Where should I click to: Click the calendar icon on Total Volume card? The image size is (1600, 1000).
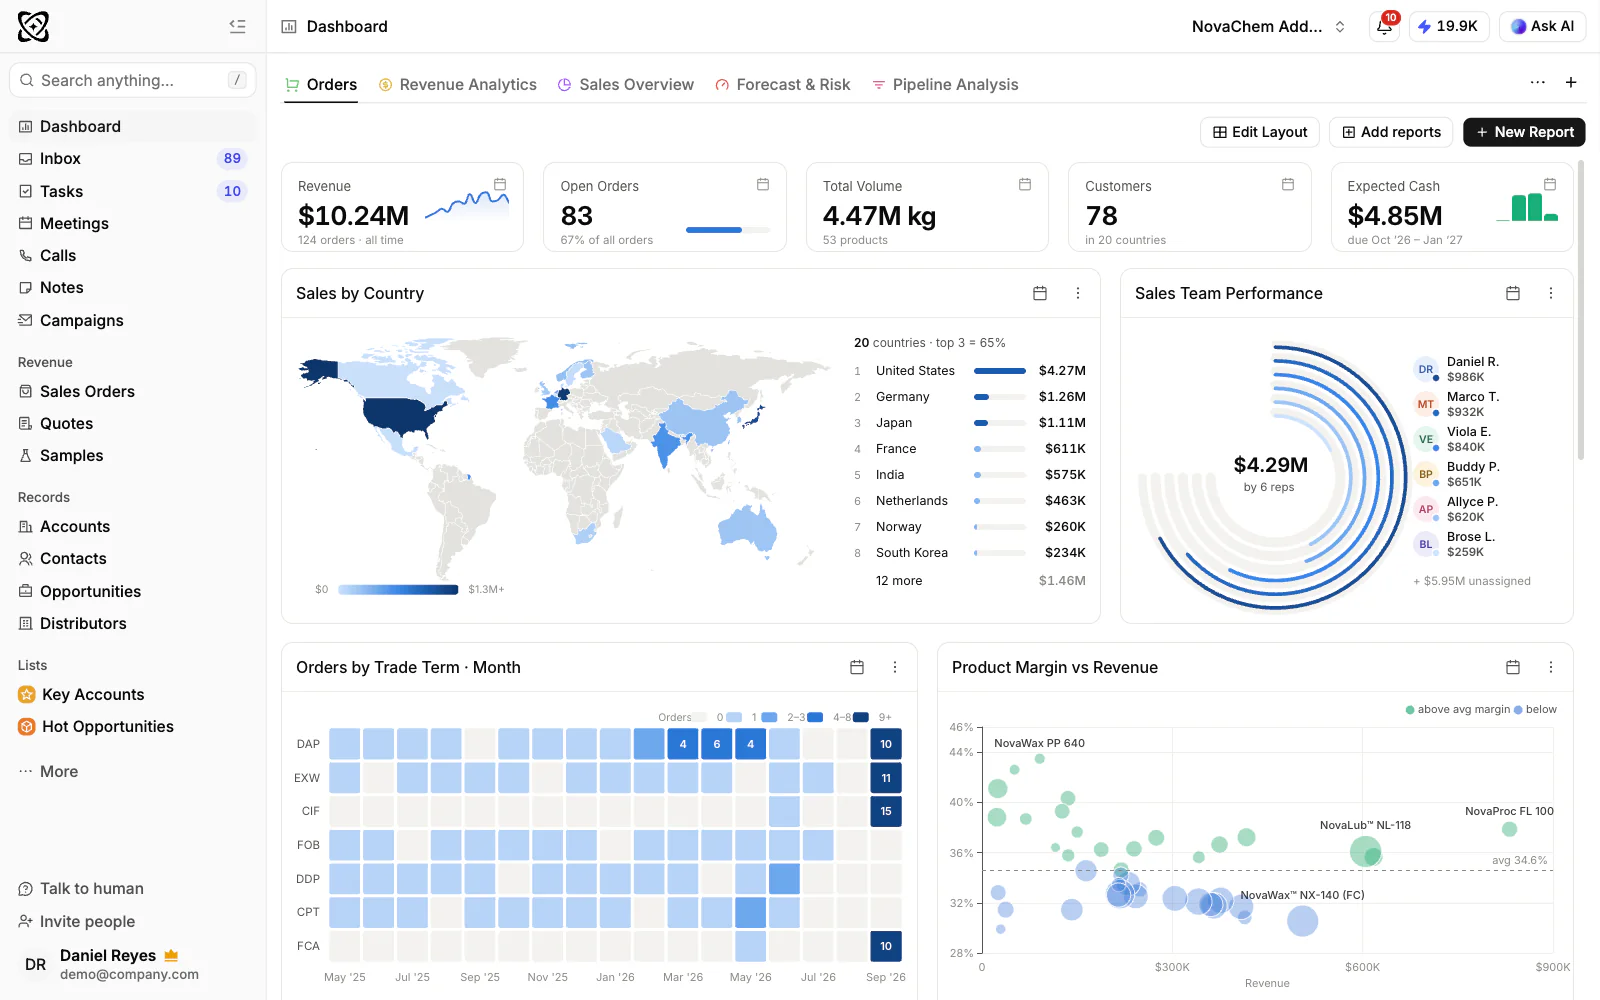1025,185
